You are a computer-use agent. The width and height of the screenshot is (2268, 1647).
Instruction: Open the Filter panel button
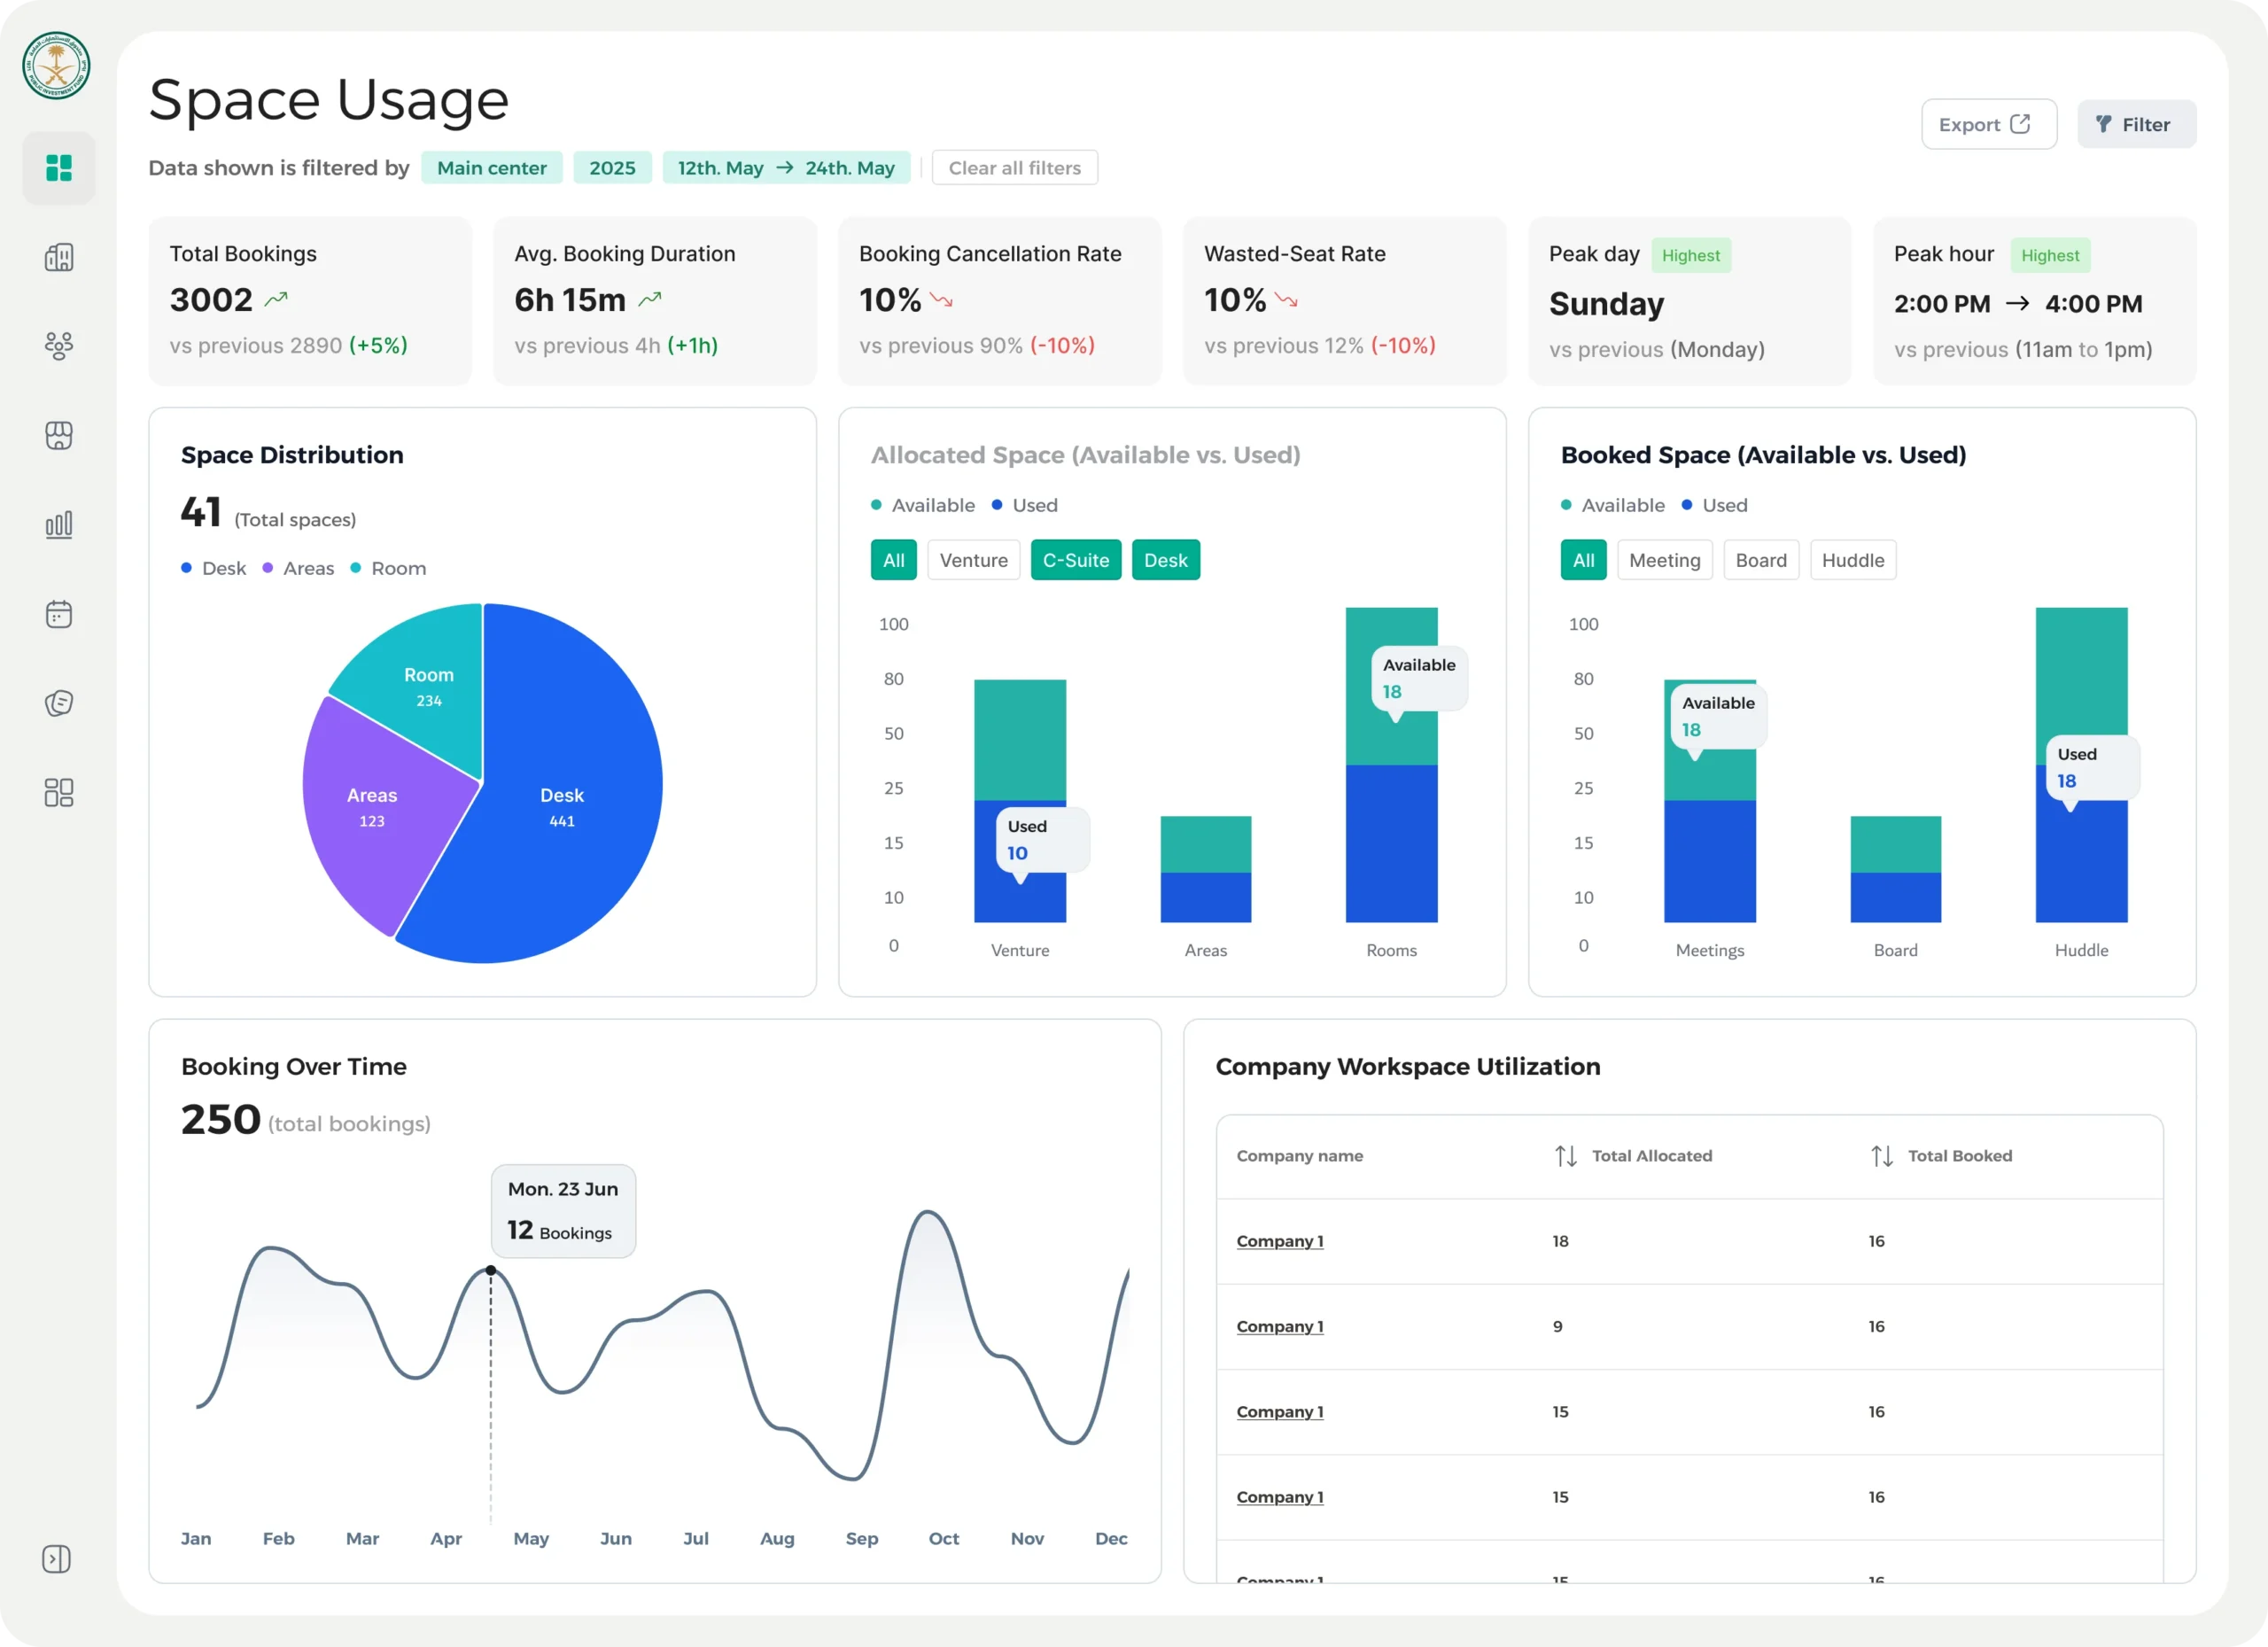(x=2135, y=124)
